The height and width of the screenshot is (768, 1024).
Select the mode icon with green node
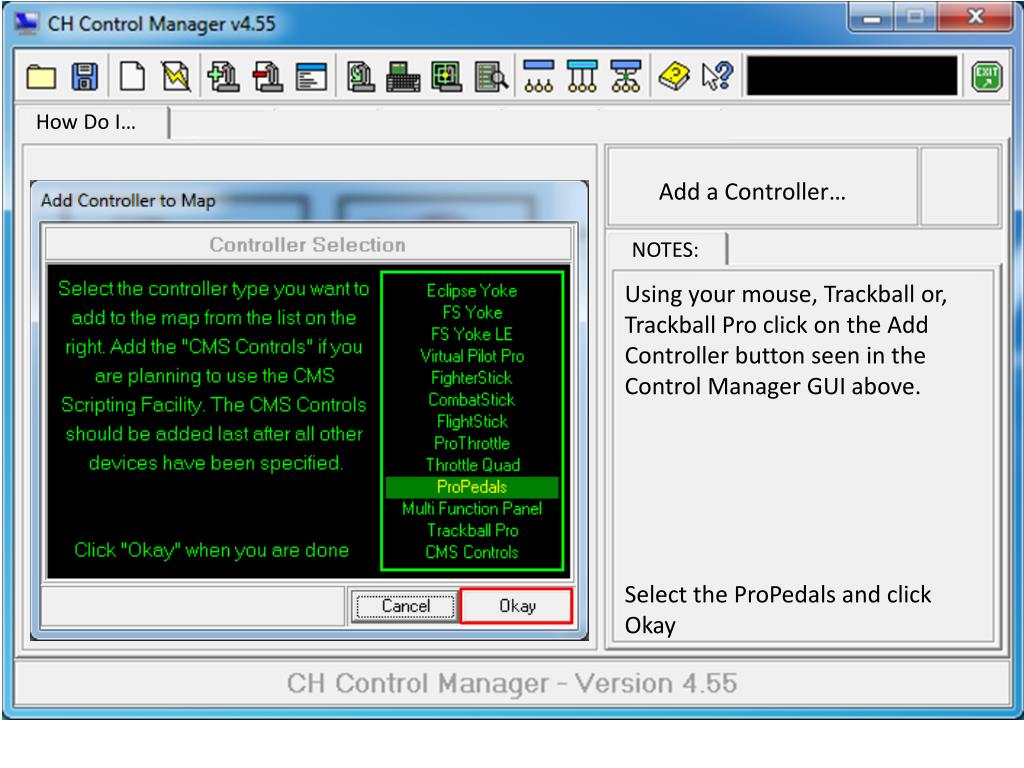[626, 76]
